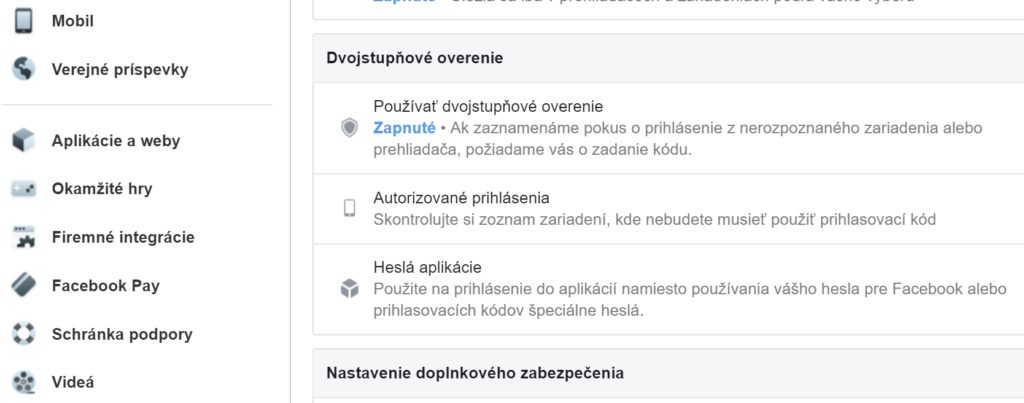Screen dimensions: 1024x403
Task: Click the Videá film reel icon
Action: pos(23,382)
